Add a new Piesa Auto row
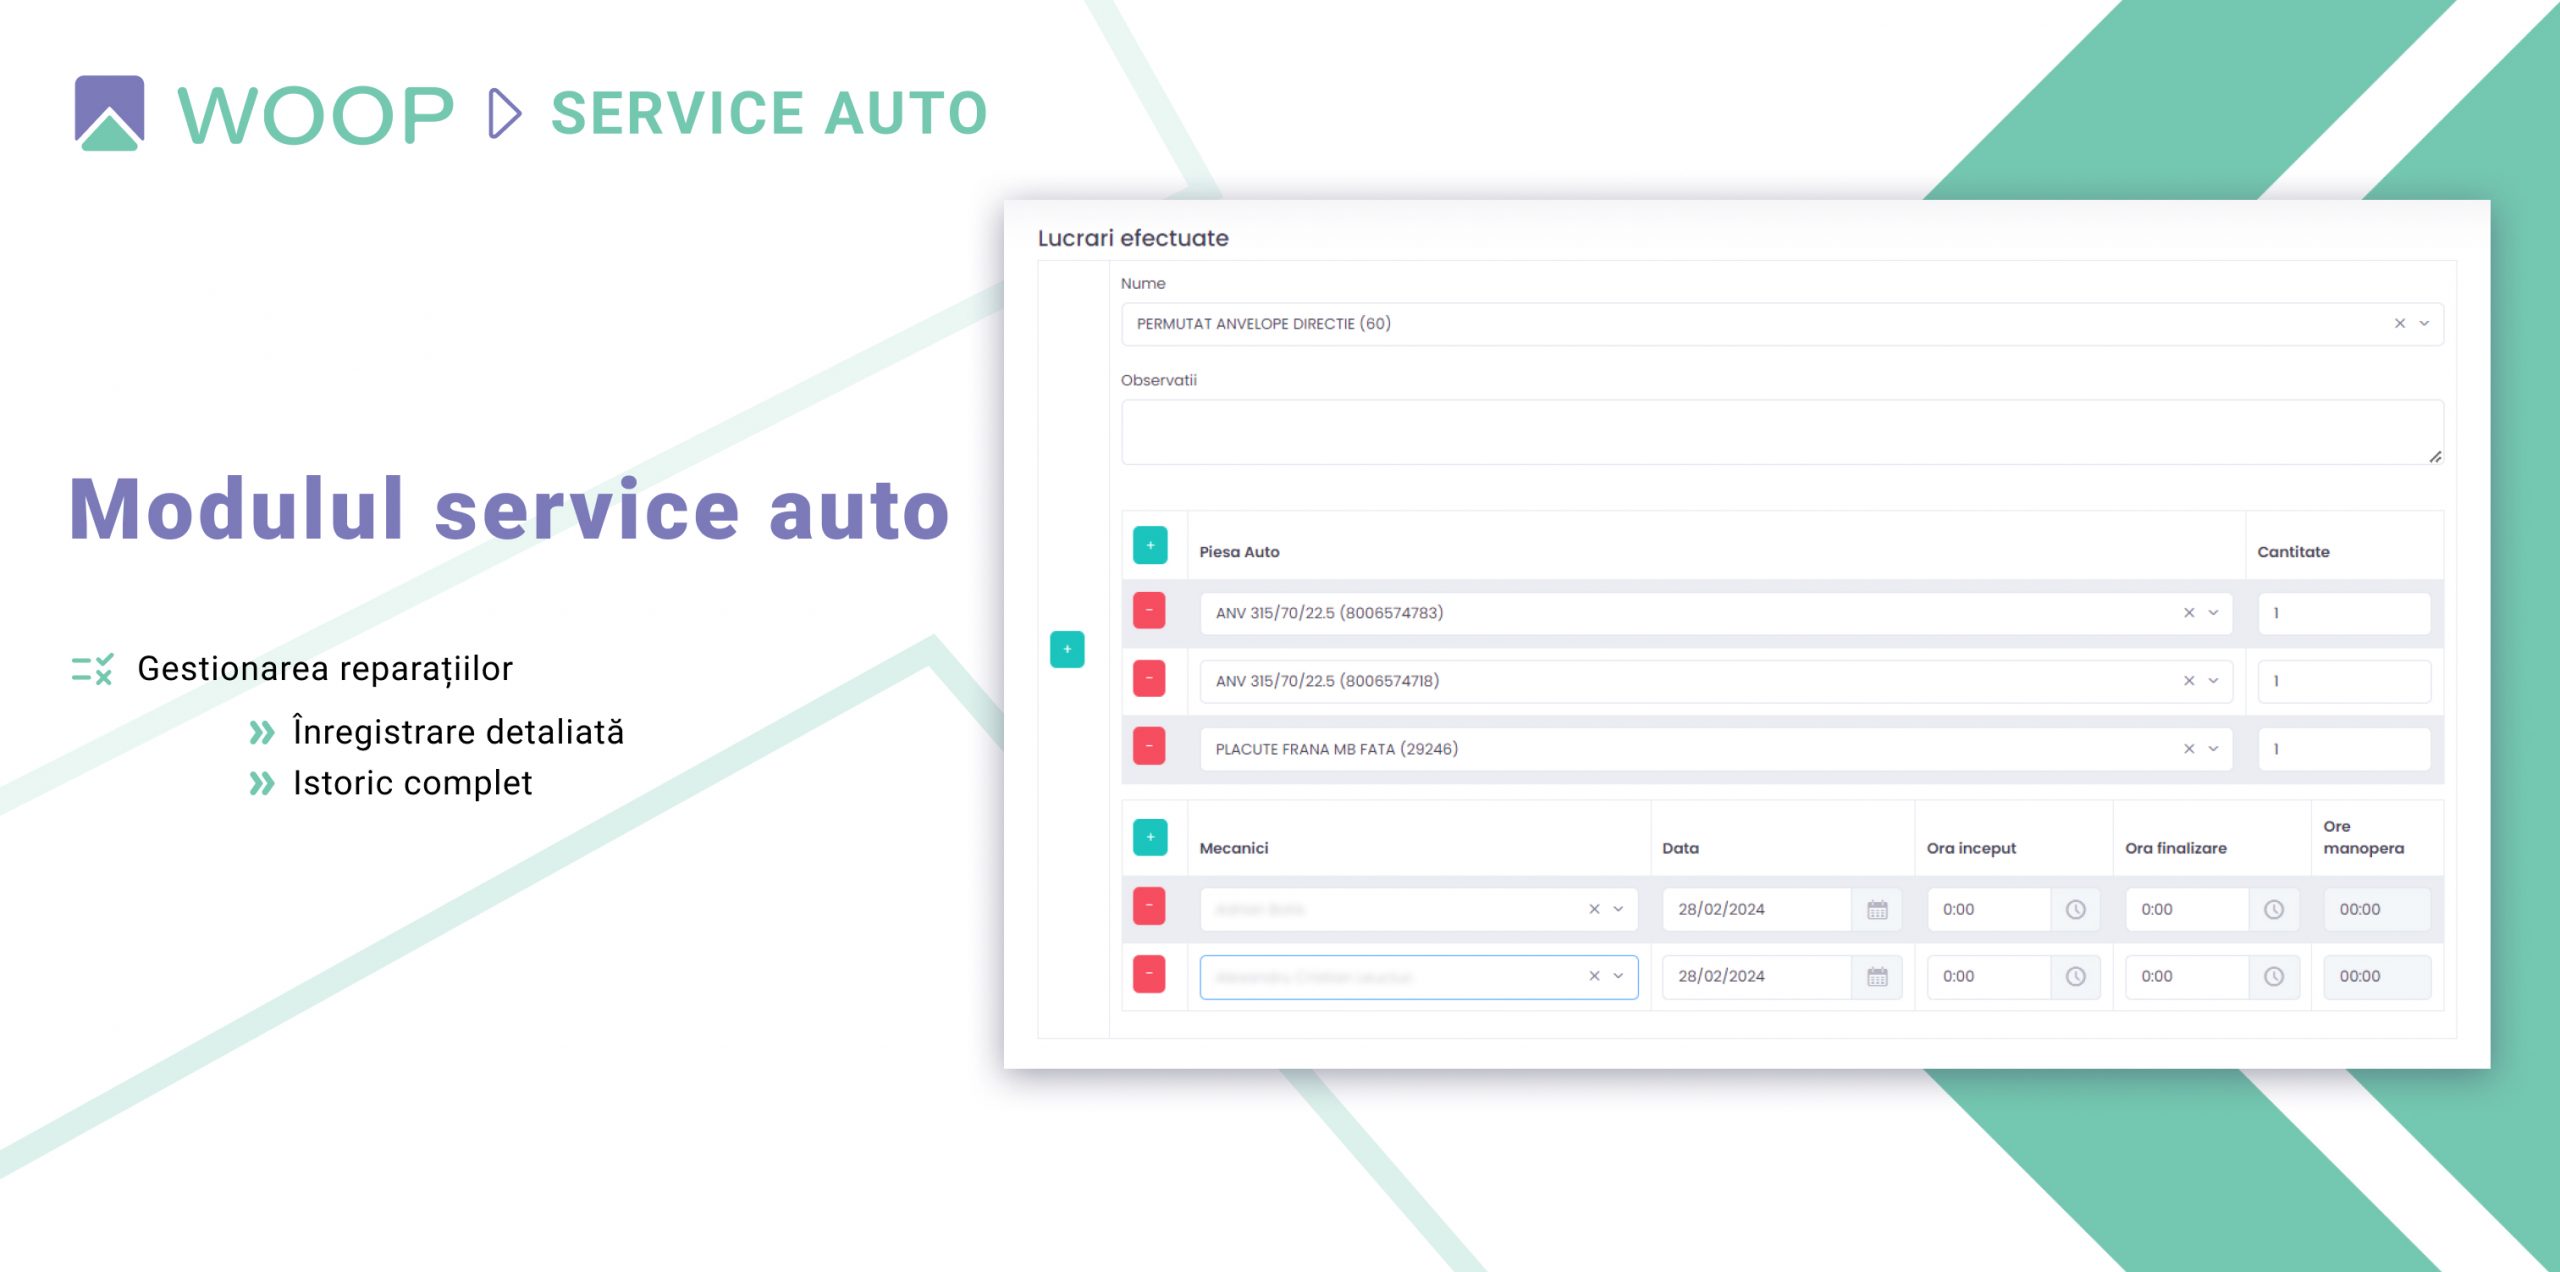Image resolution: width=2560 pixels, height=1272 pixels. click(1150, 545)
